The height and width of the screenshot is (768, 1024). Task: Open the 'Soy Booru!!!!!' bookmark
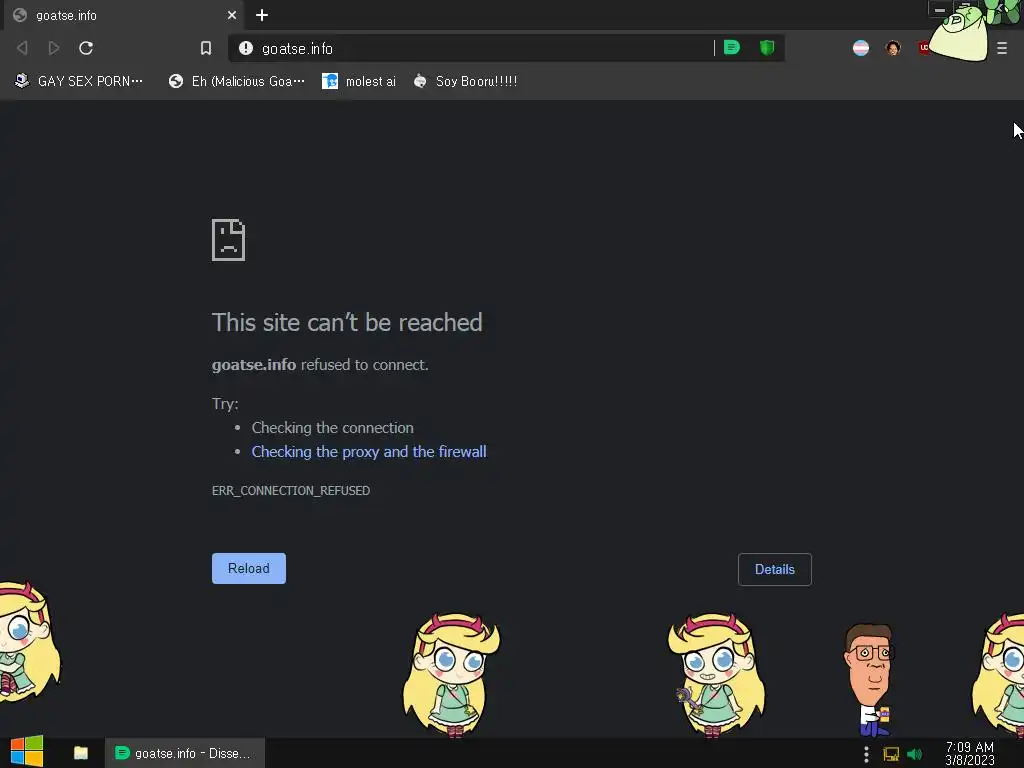(466, 81)
